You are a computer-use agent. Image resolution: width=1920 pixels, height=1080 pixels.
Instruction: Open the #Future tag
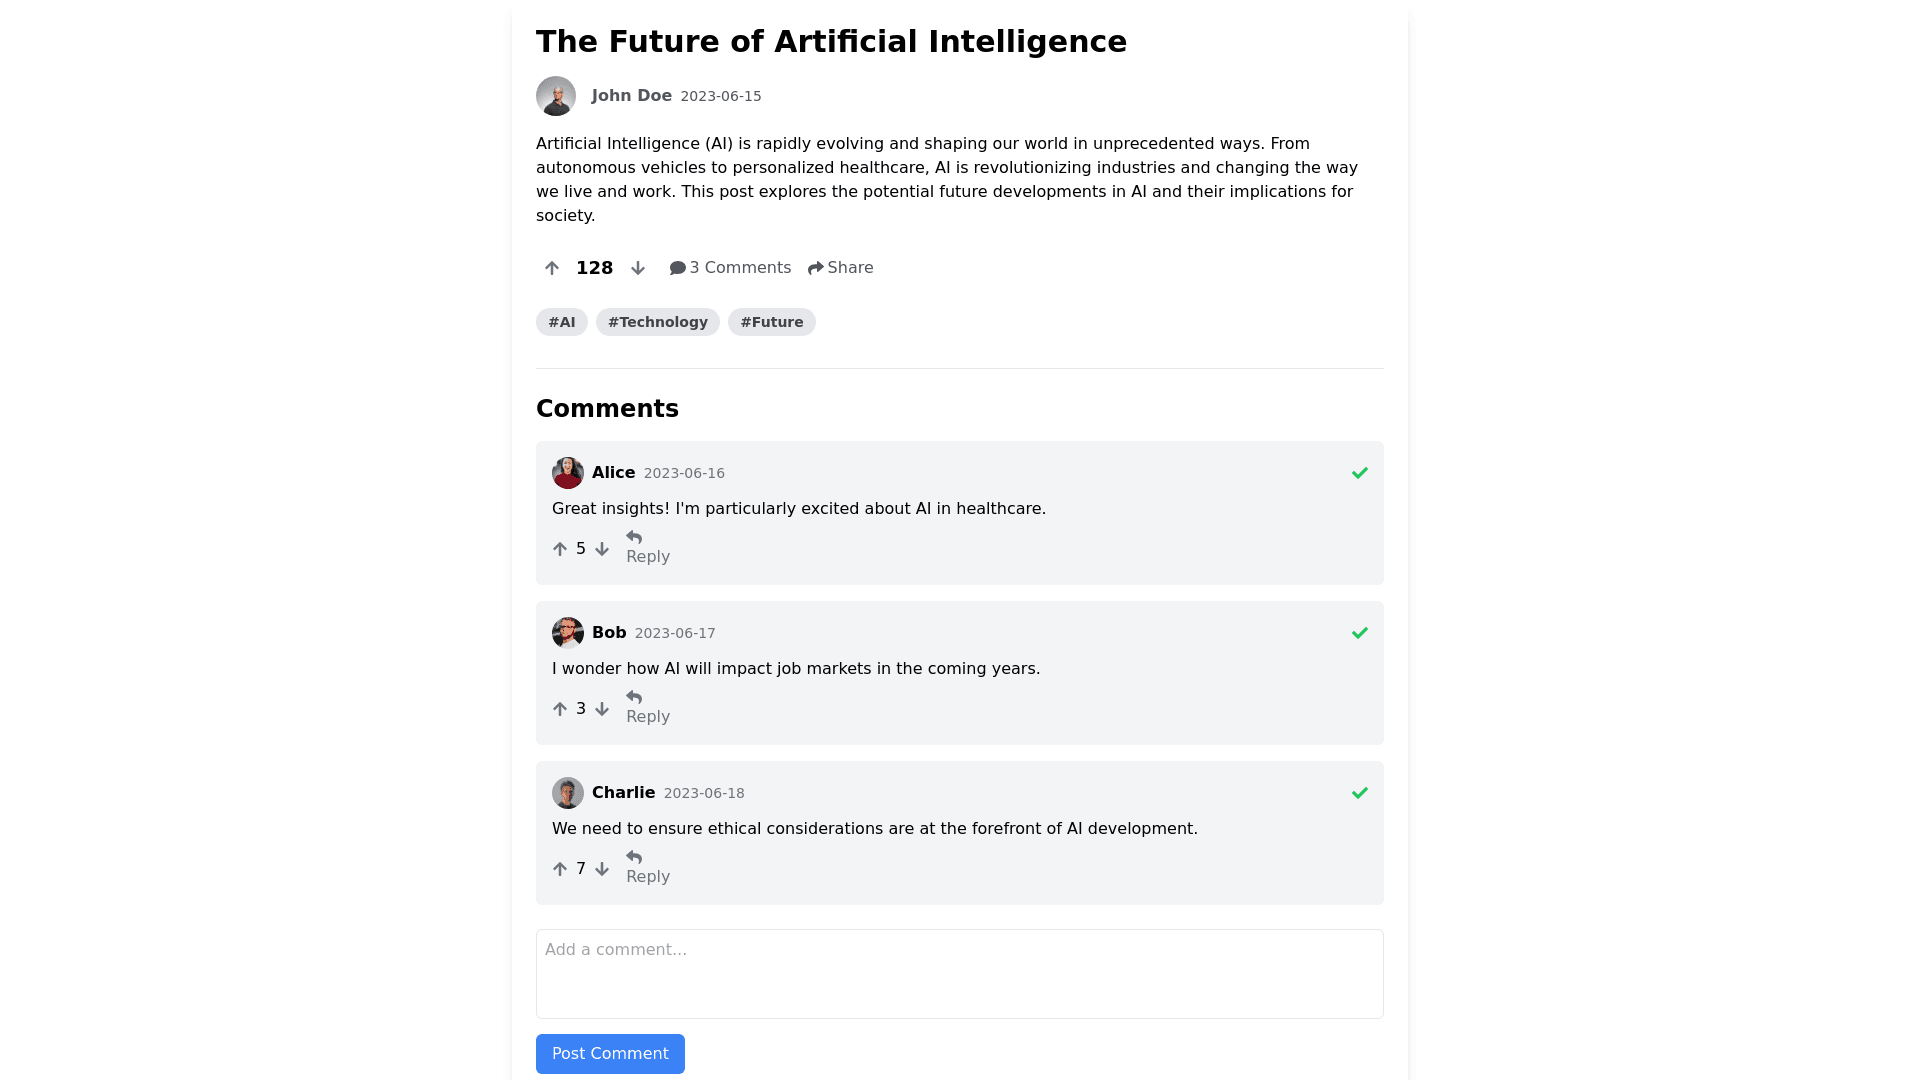[x=772, y=322]
